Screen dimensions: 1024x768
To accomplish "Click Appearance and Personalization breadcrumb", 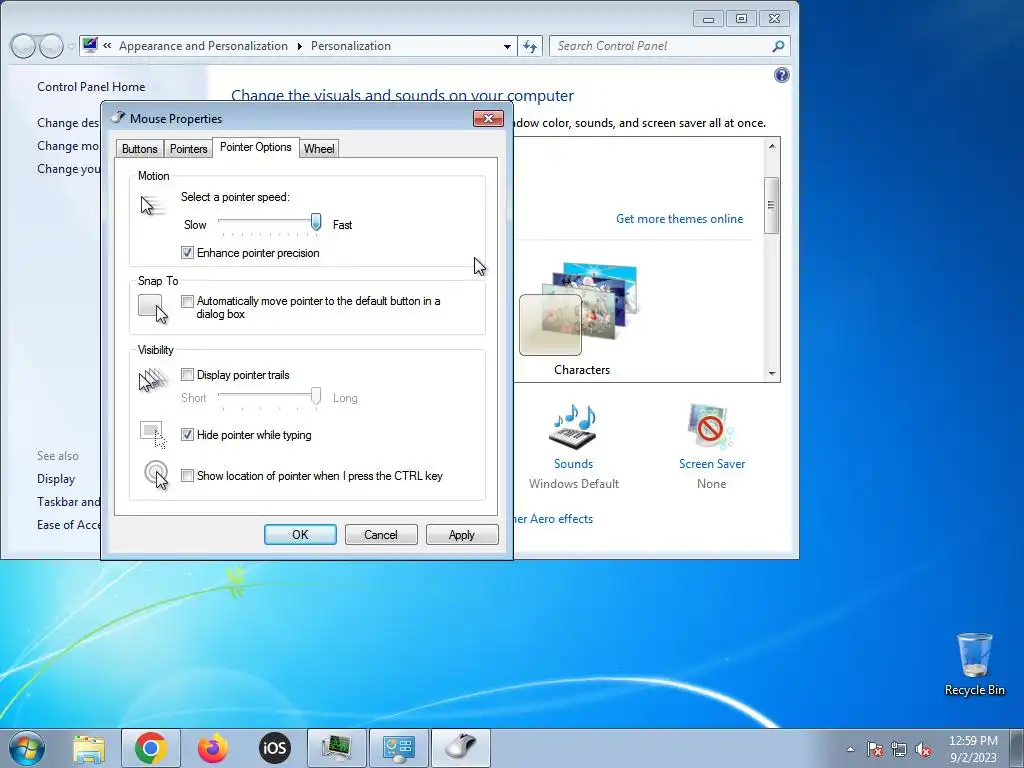I will point(203,46).
